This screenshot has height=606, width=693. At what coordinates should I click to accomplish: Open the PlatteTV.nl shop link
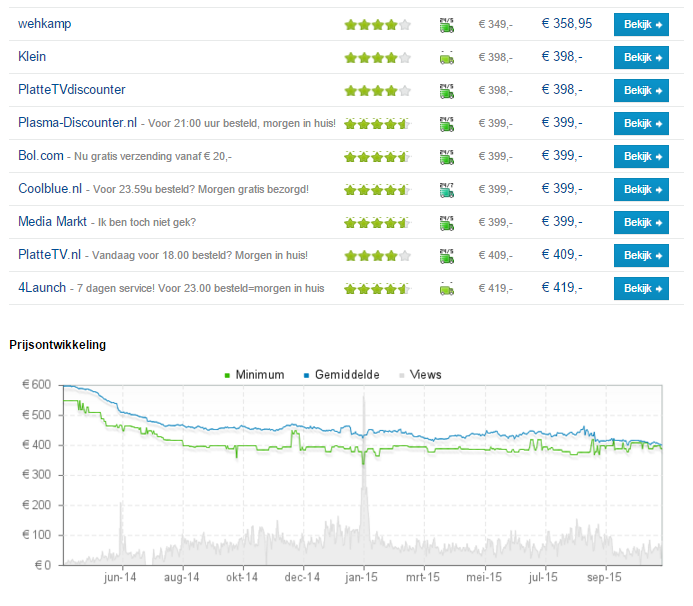pyautogui.click(x=50, y=255)
